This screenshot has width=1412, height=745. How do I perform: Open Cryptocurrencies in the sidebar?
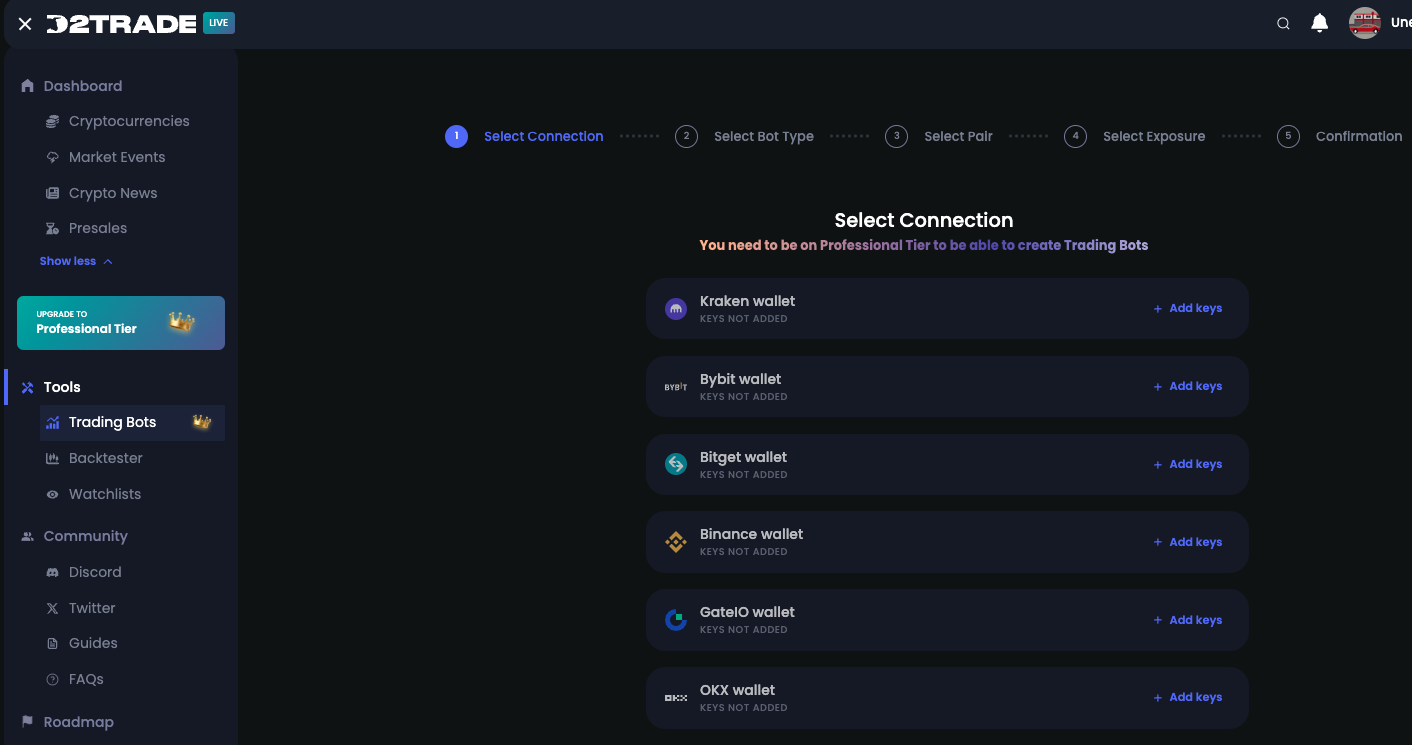pos(129,121)
